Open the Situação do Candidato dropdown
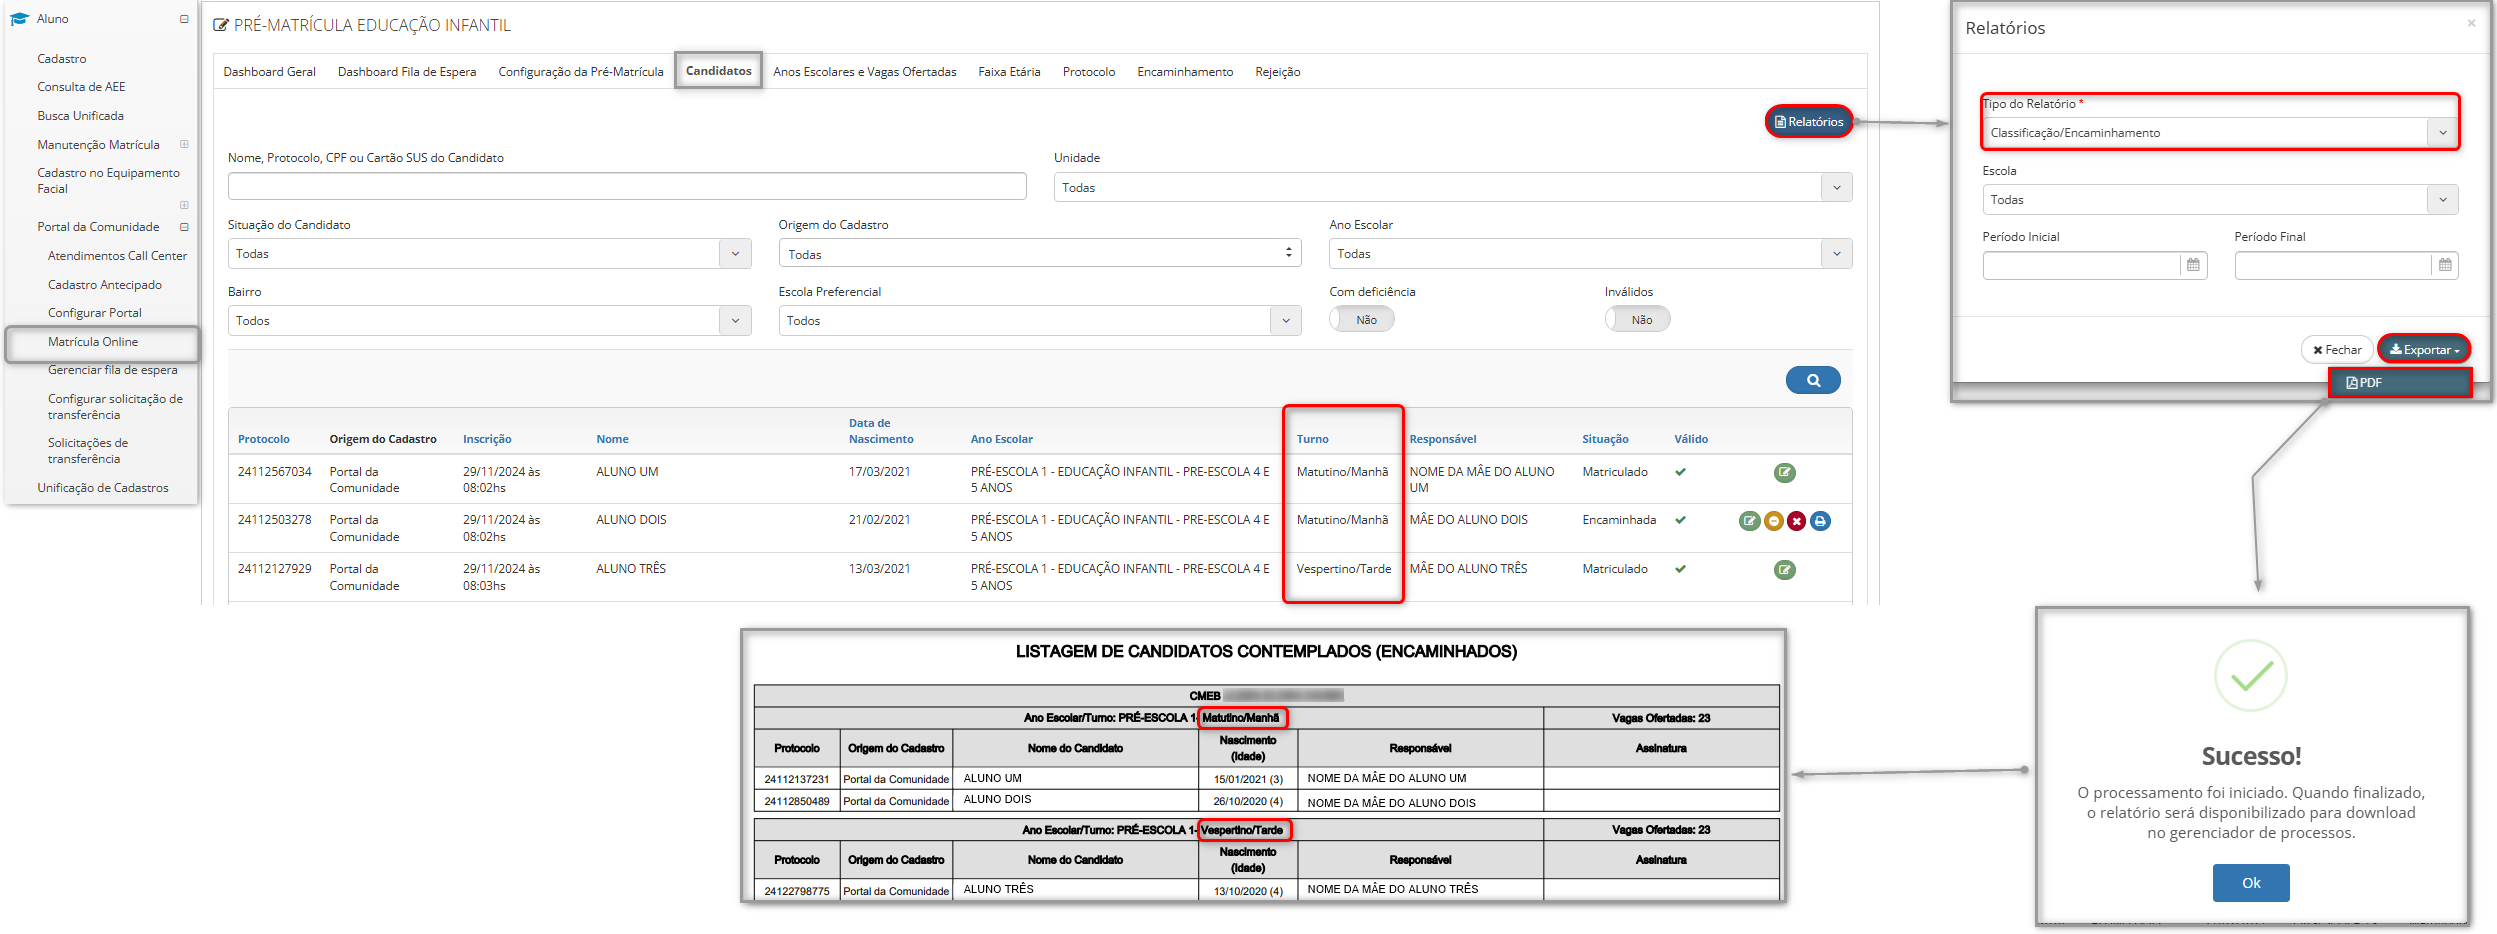 point(489,254)
